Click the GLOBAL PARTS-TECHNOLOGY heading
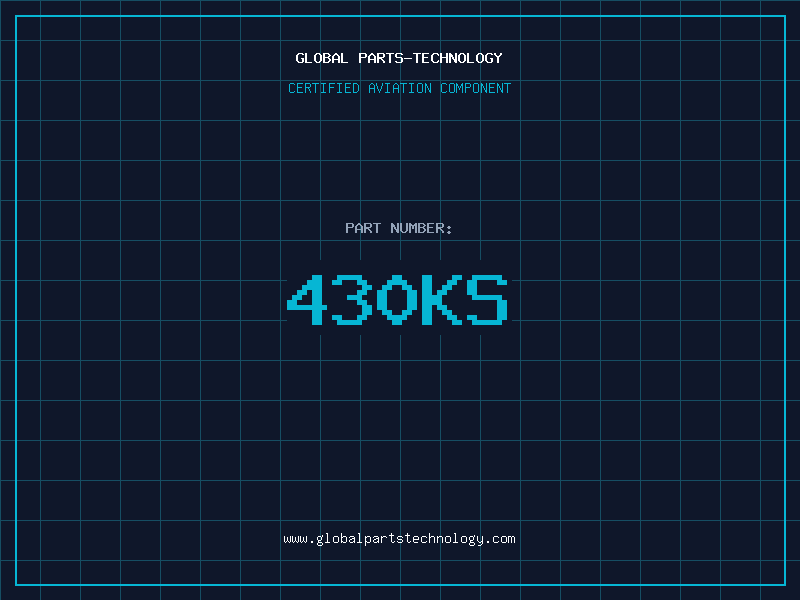Screen dimensions: 800x600 pyautogui.click(x=399, y=58)
